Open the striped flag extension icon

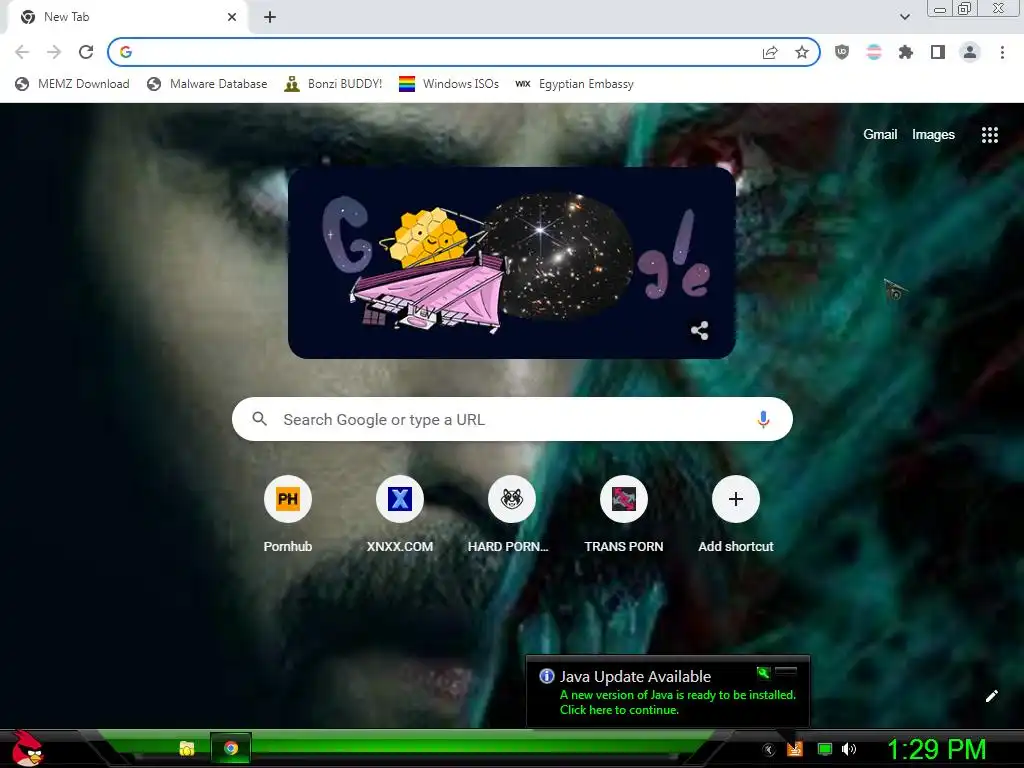coord(874,52)
